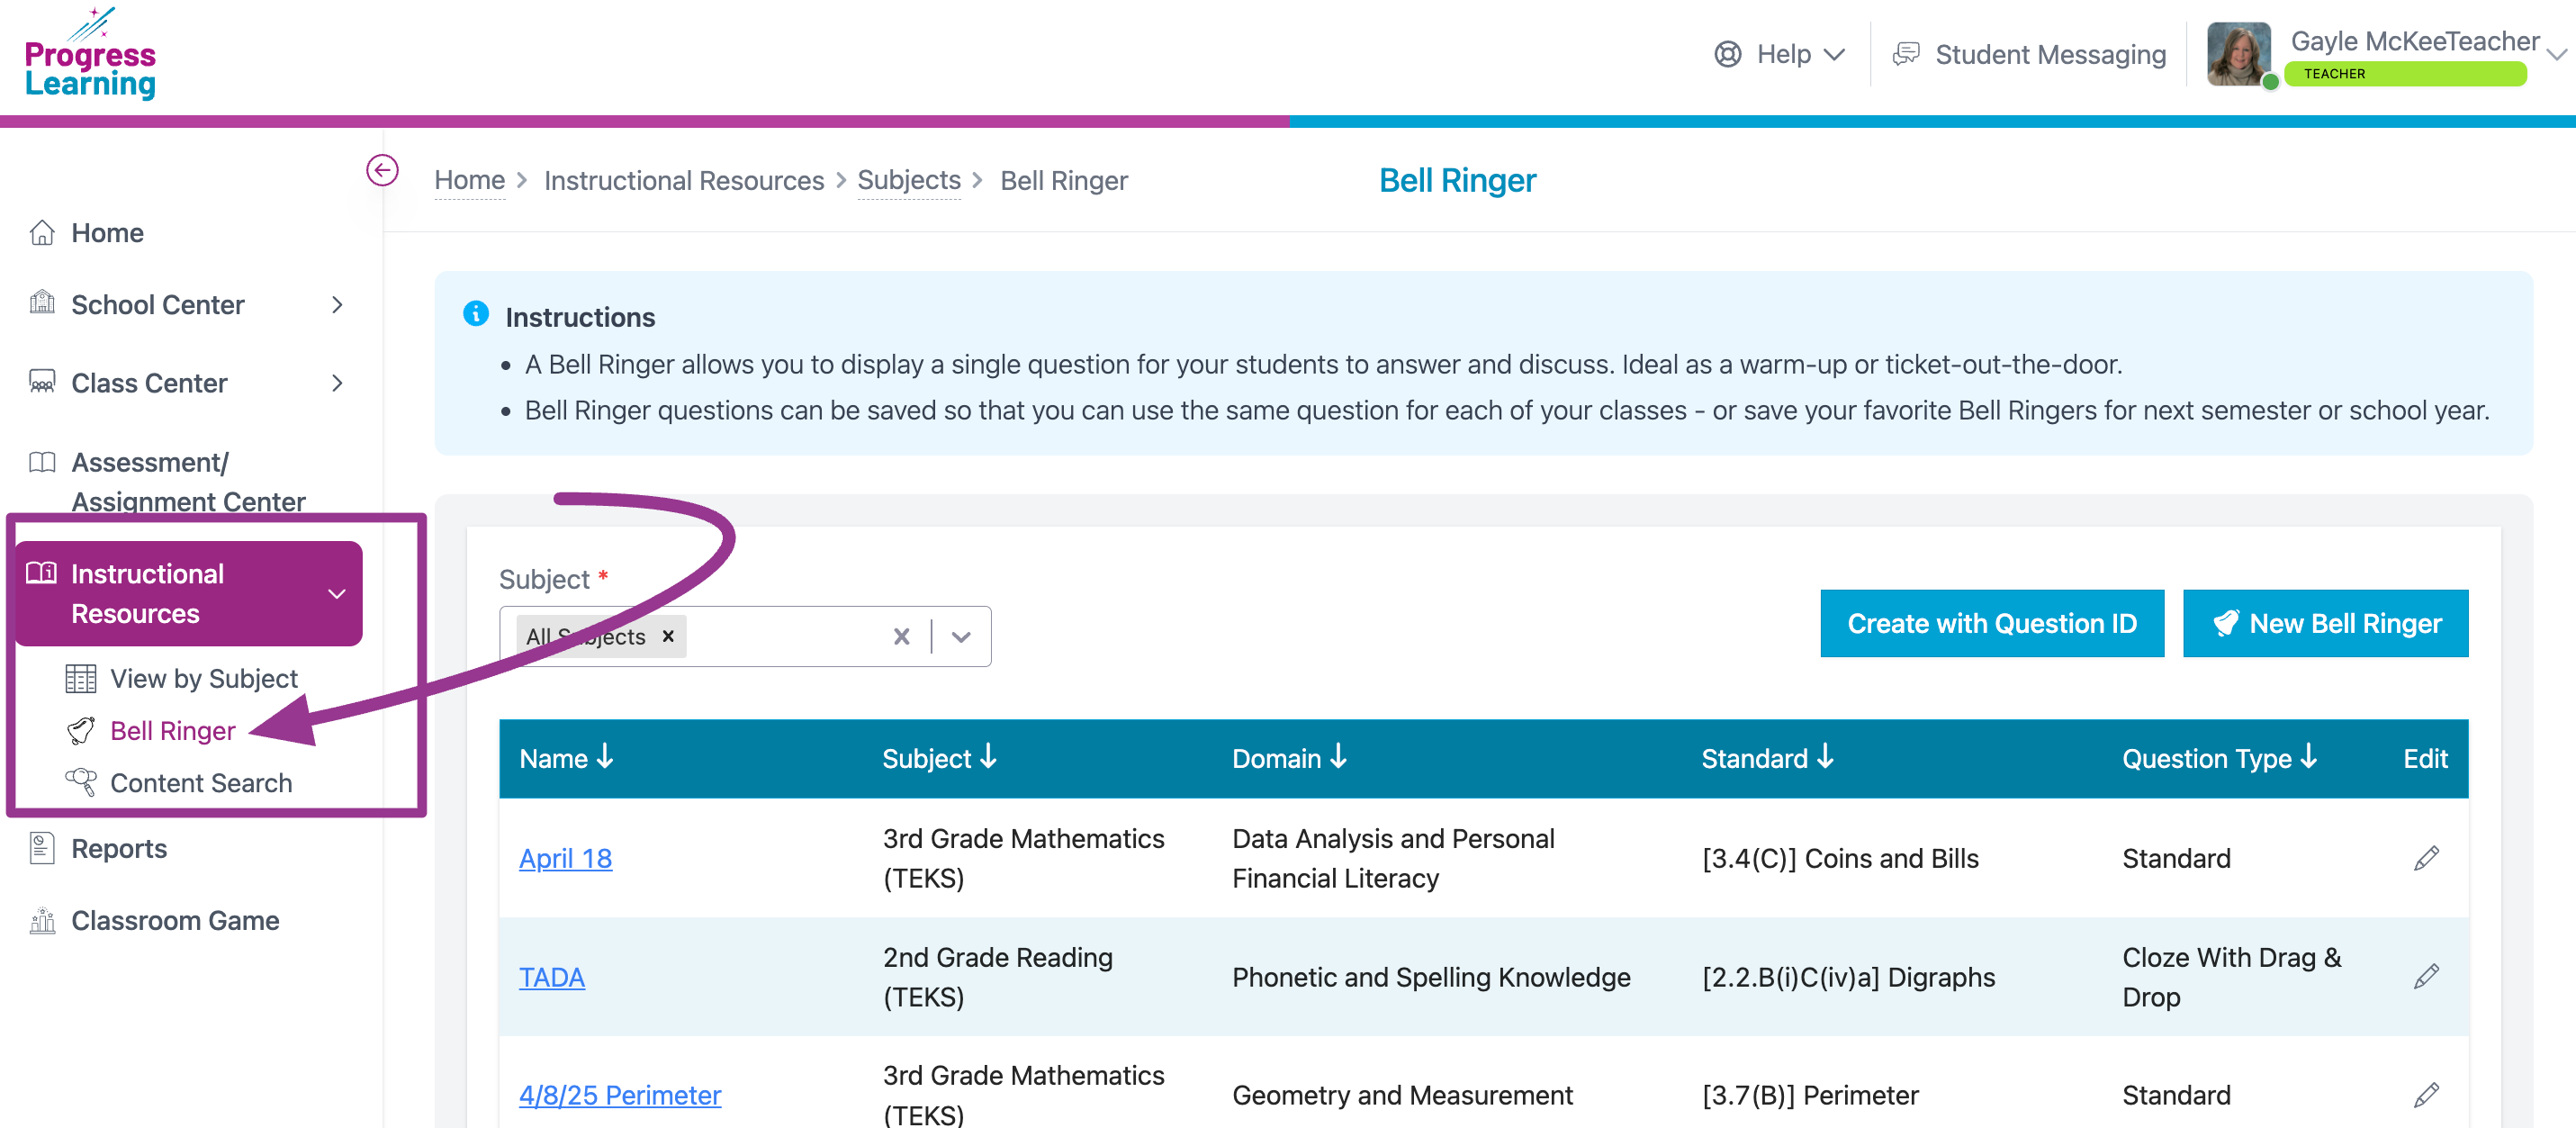This screenshot has height=1128, width=2576.
Task: Open Bell Ringer in sidebar
Action: (173, 731)
